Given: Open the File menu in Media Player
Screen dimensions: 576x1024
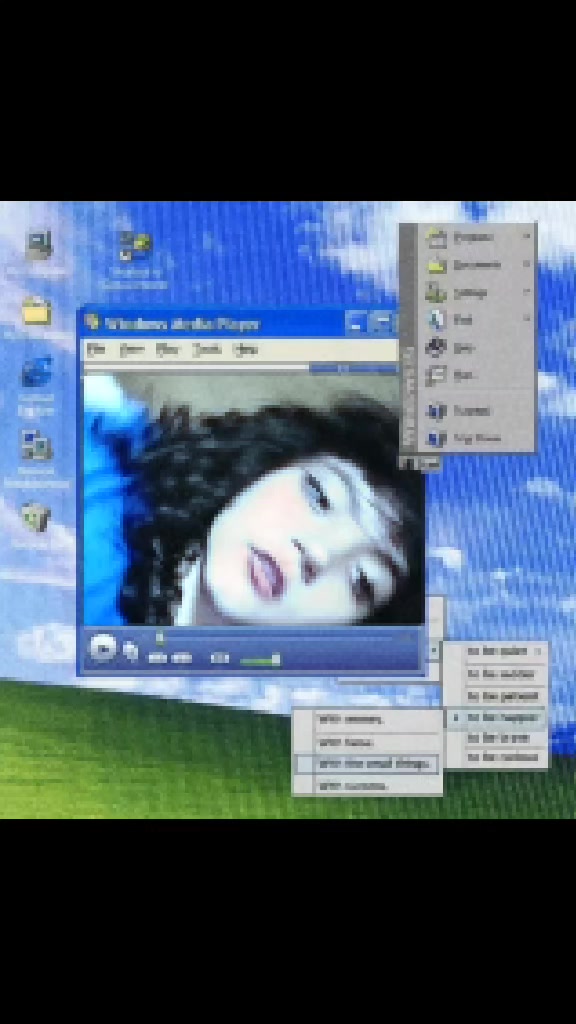Looking at the screenshot, I should pos(96,350).
